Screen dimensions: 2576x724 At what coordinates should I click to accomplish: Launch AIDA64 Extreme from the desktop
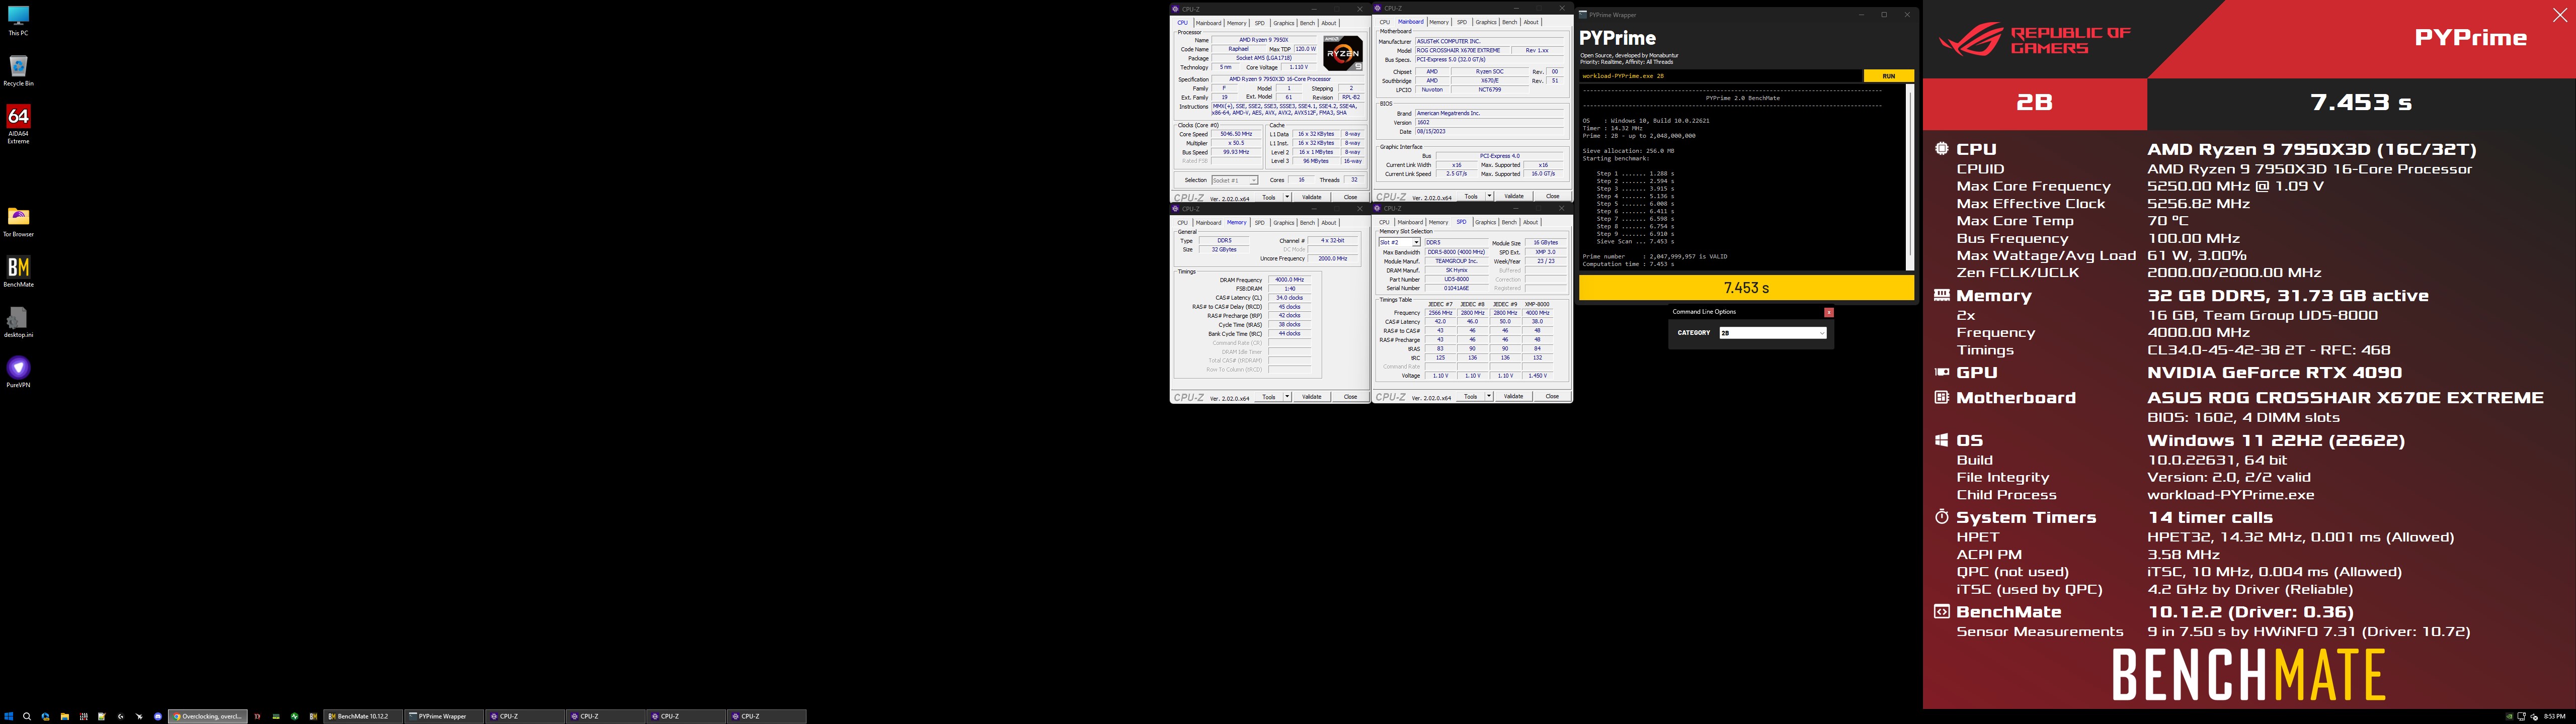pos(18,124)
